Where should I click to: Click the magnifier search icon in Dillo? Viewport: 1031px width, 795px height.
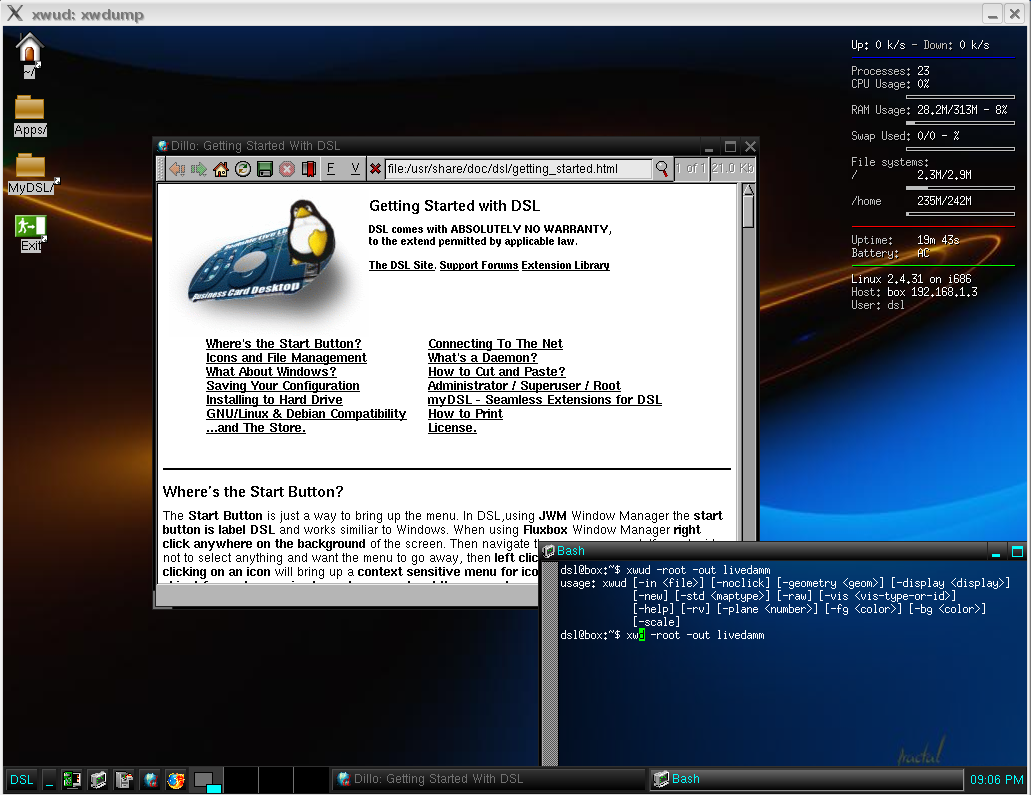tap(661, 169)
